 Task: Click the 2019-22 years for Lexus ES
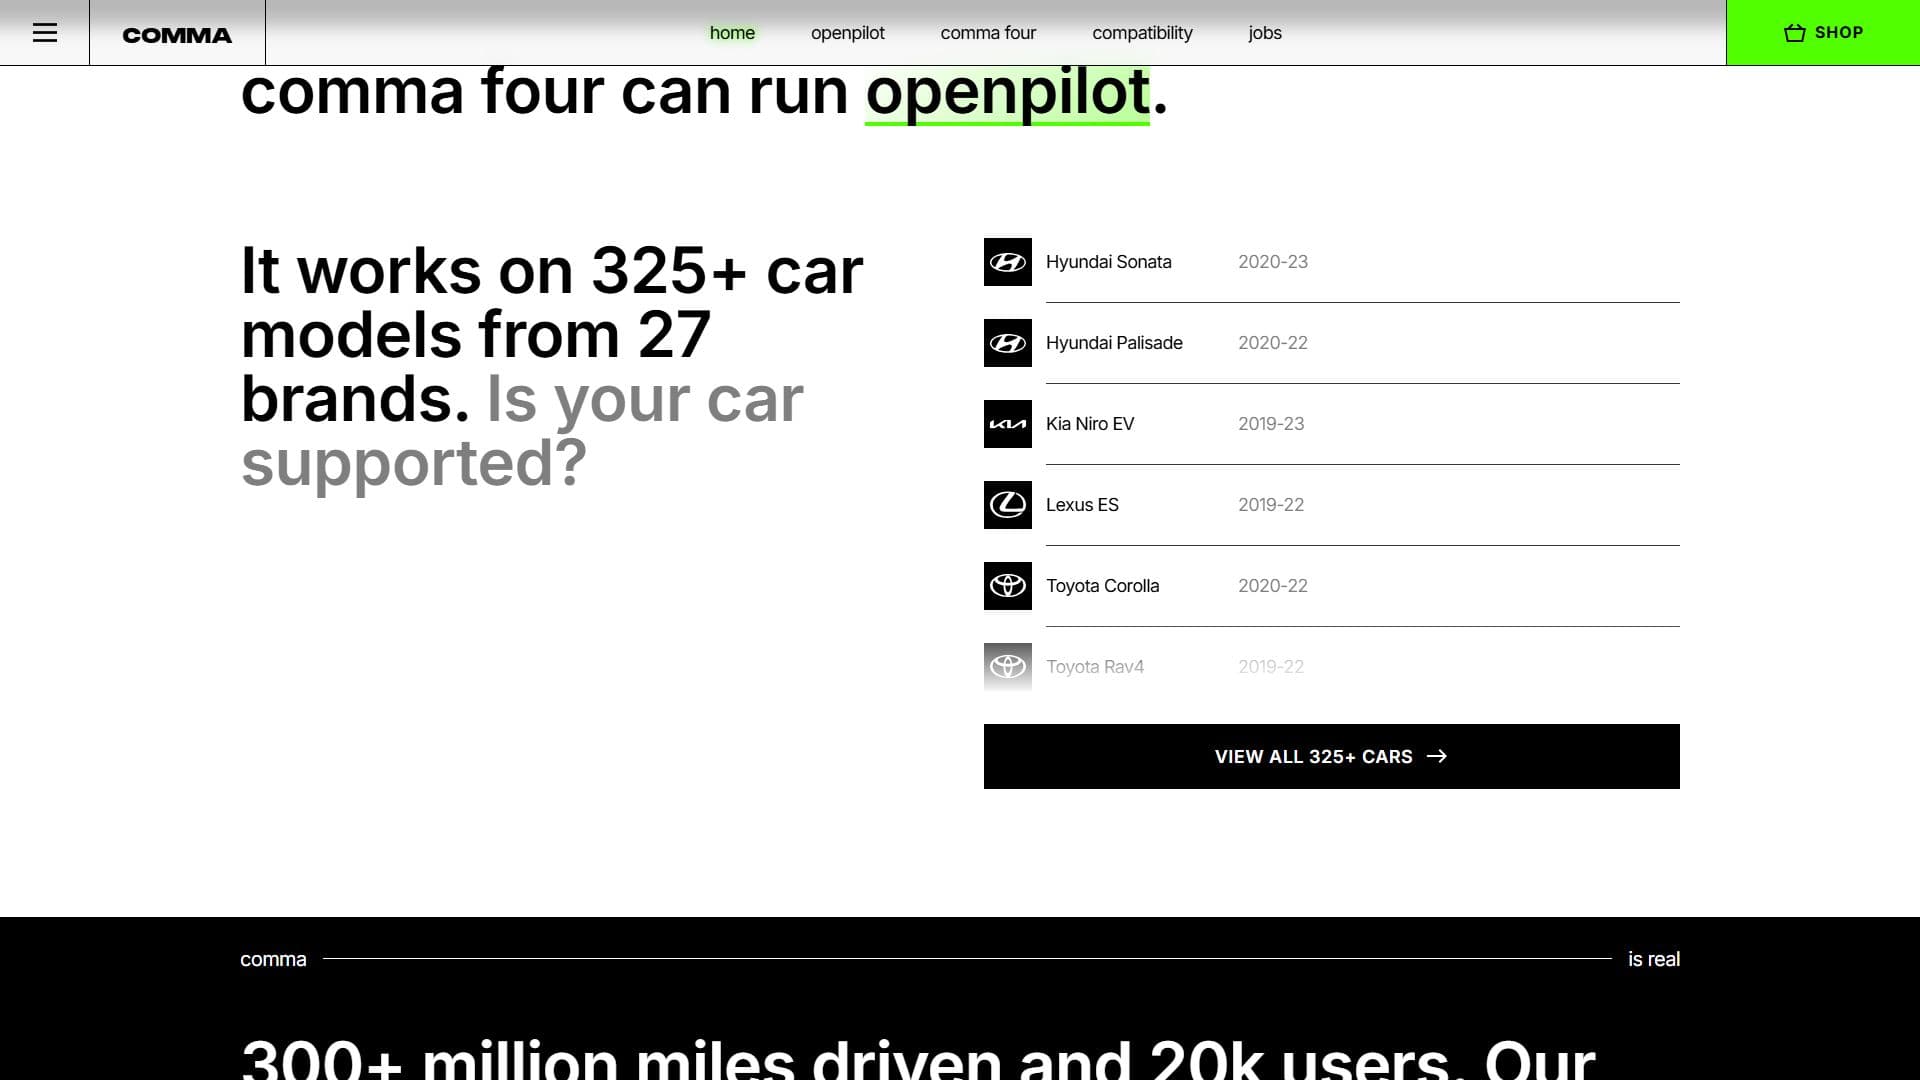tap(1271, 505)
